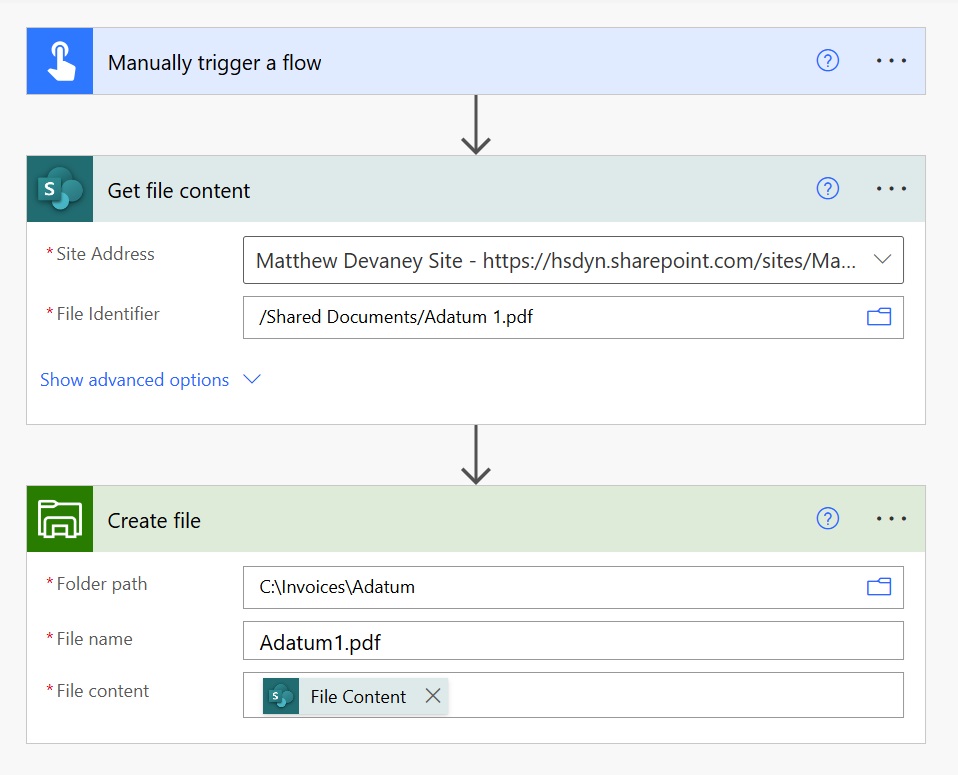Click the Folder path input field

click(573, 587)
